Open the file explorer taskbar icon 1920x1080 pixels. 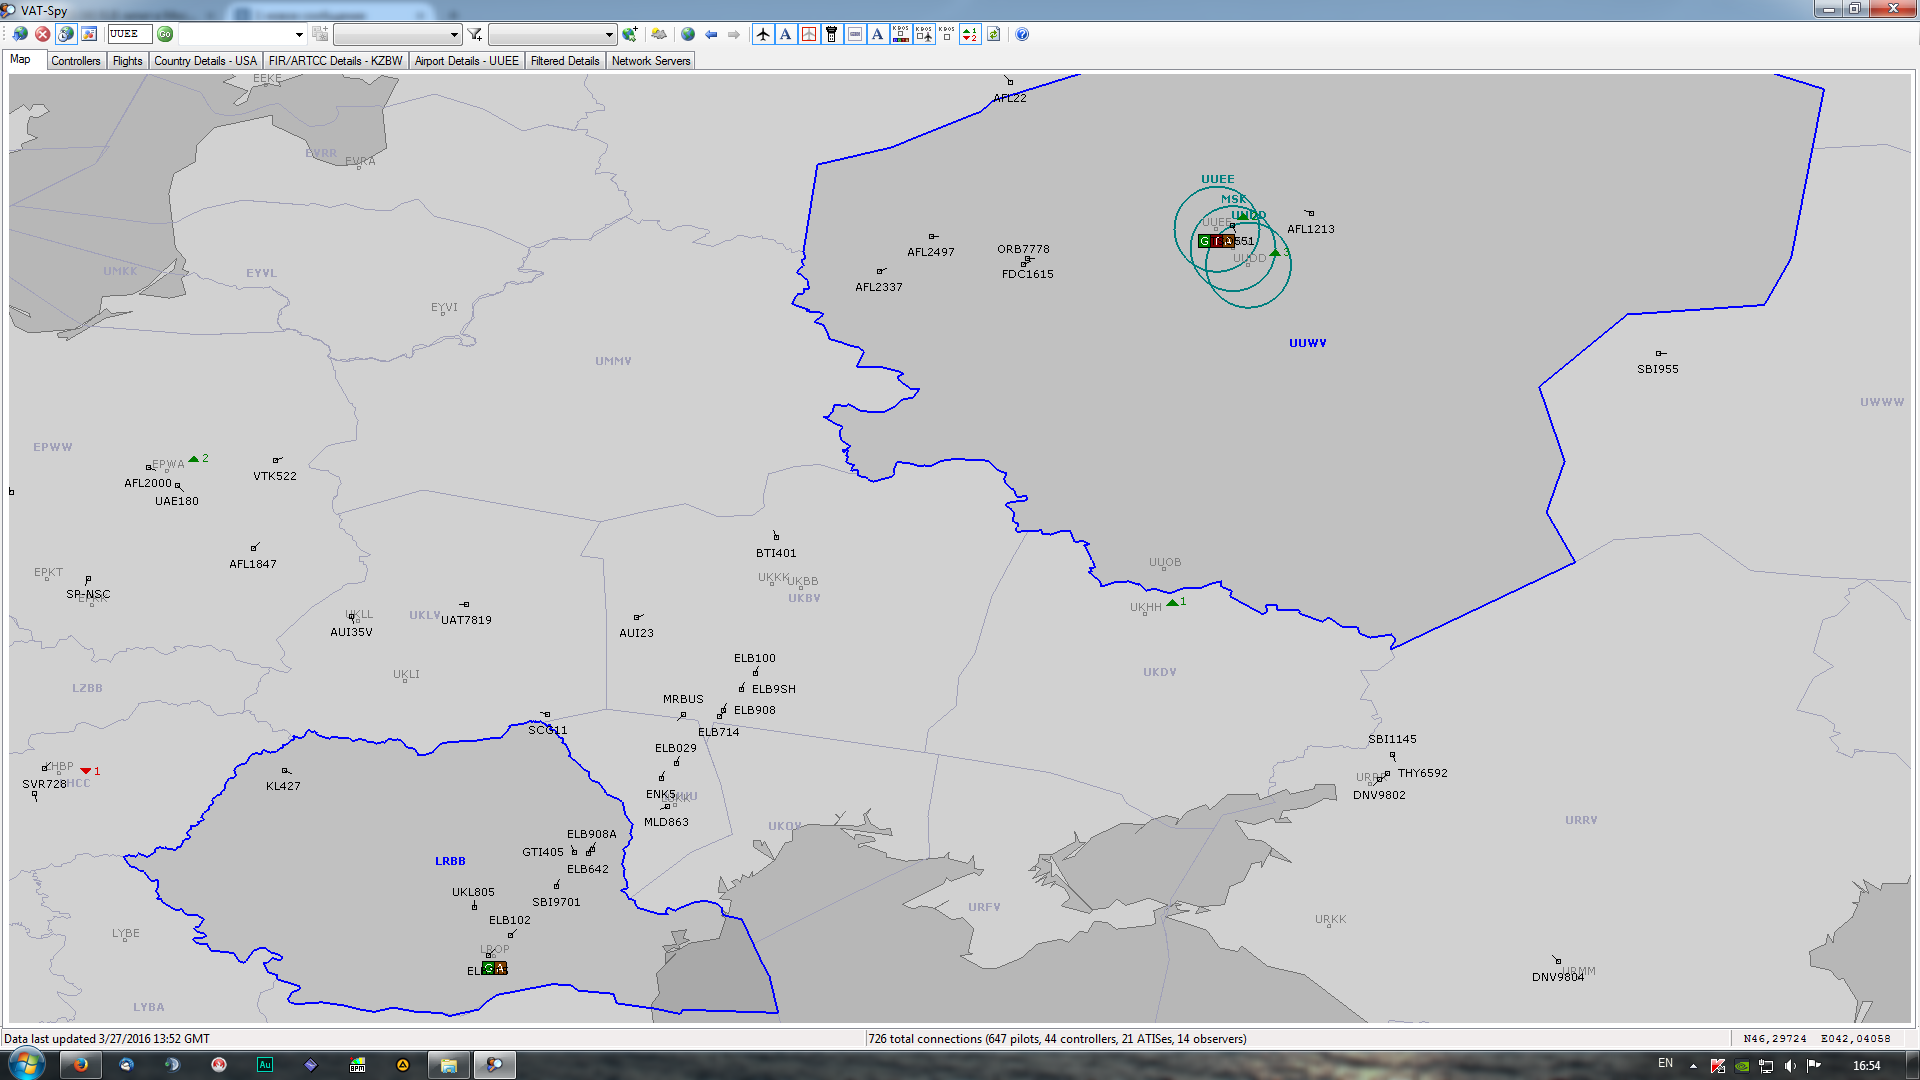click(449, 1065)
